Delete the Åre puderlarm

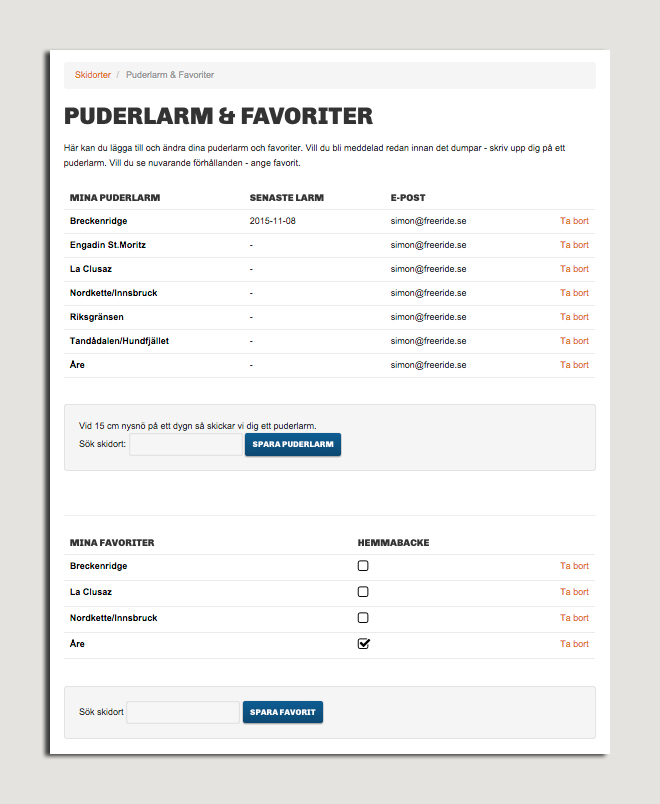[x=574, y=365]
